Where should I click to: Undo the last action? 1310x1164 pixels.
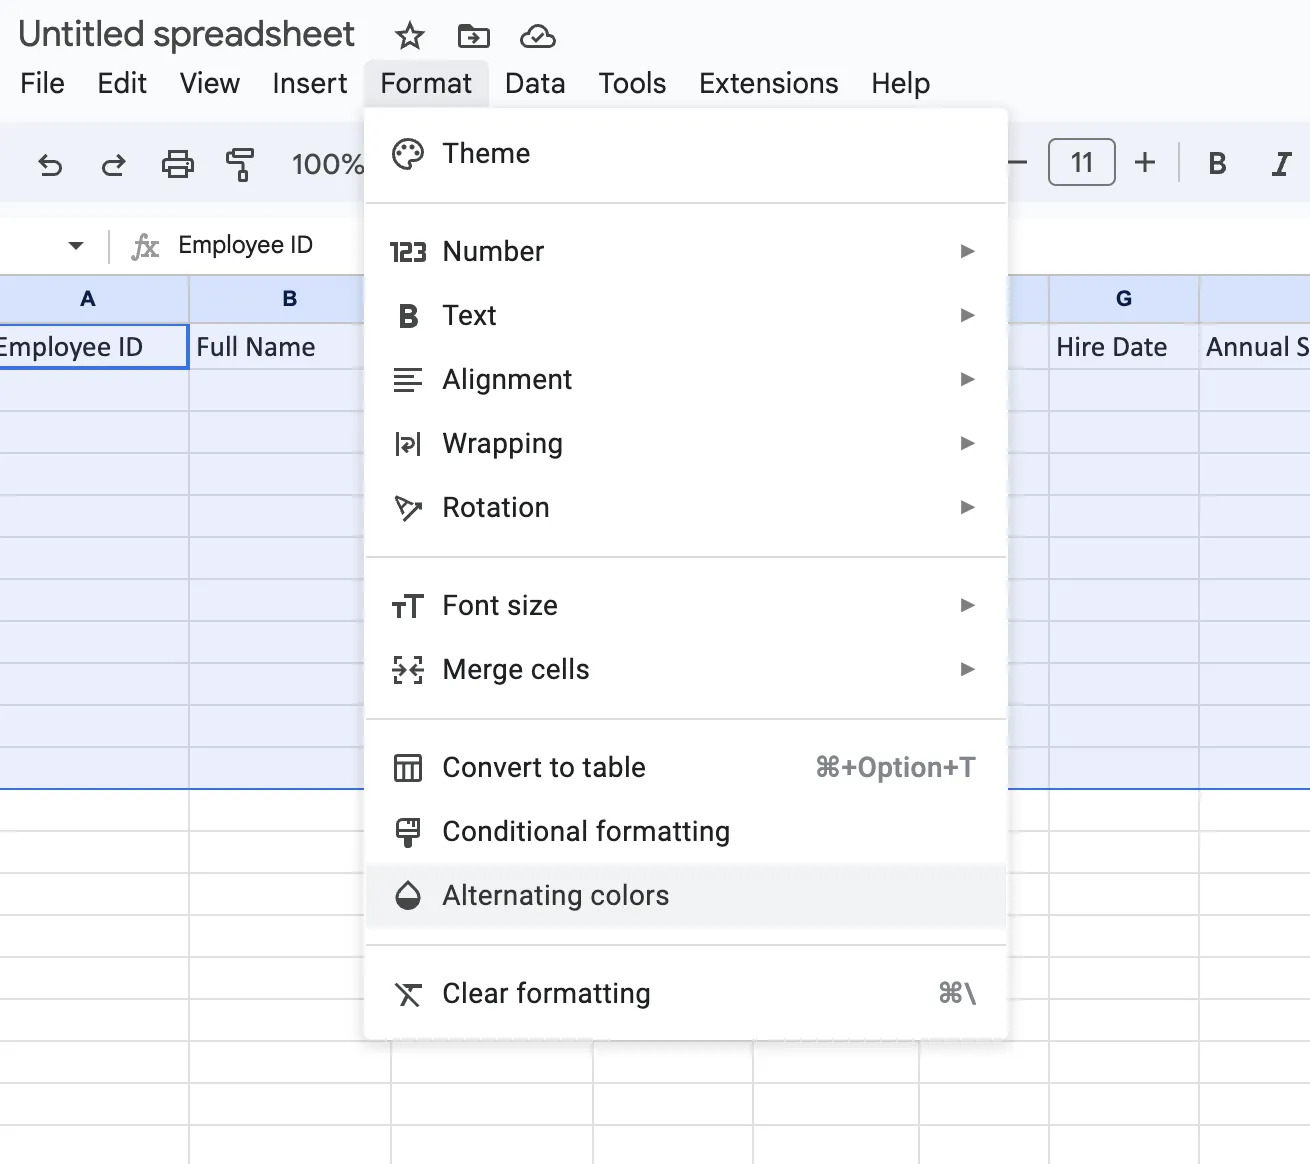[50, 164]
